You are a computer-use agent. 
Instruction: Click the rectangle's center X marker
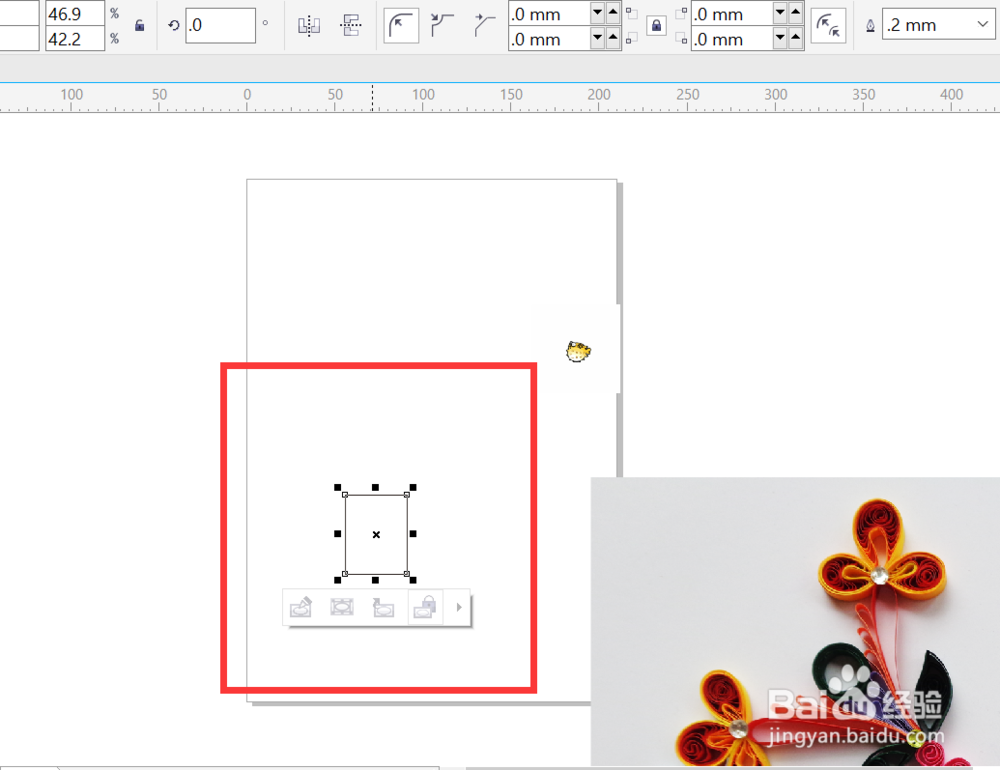click(376, 535)
